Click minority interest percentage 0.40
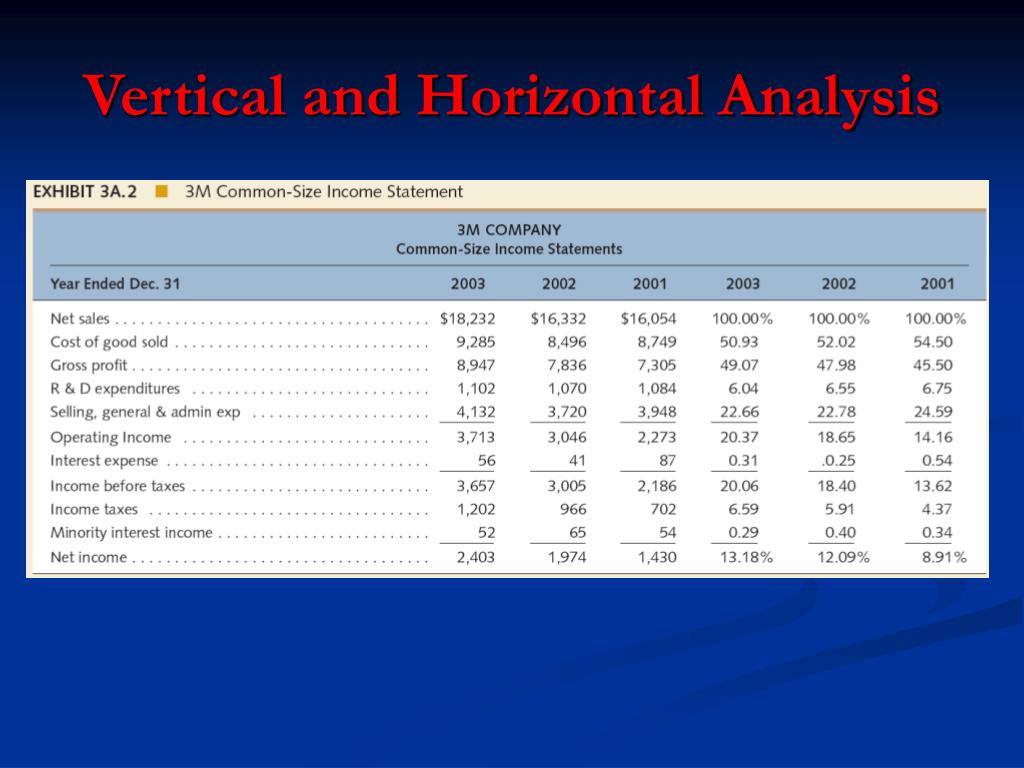This screenshot has height=768, width=1024. (x=840, y=533)
